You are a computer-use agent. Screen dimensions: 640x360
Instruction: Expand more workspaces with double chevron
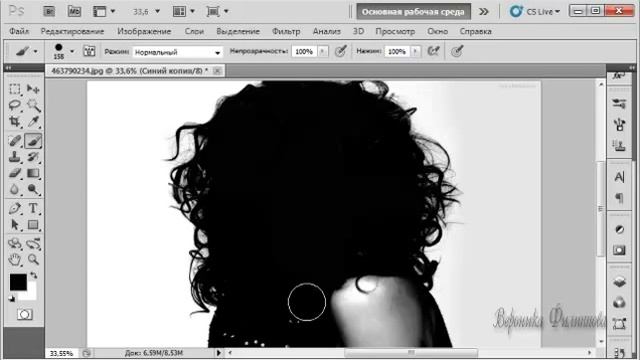click(x=484, y=11)
